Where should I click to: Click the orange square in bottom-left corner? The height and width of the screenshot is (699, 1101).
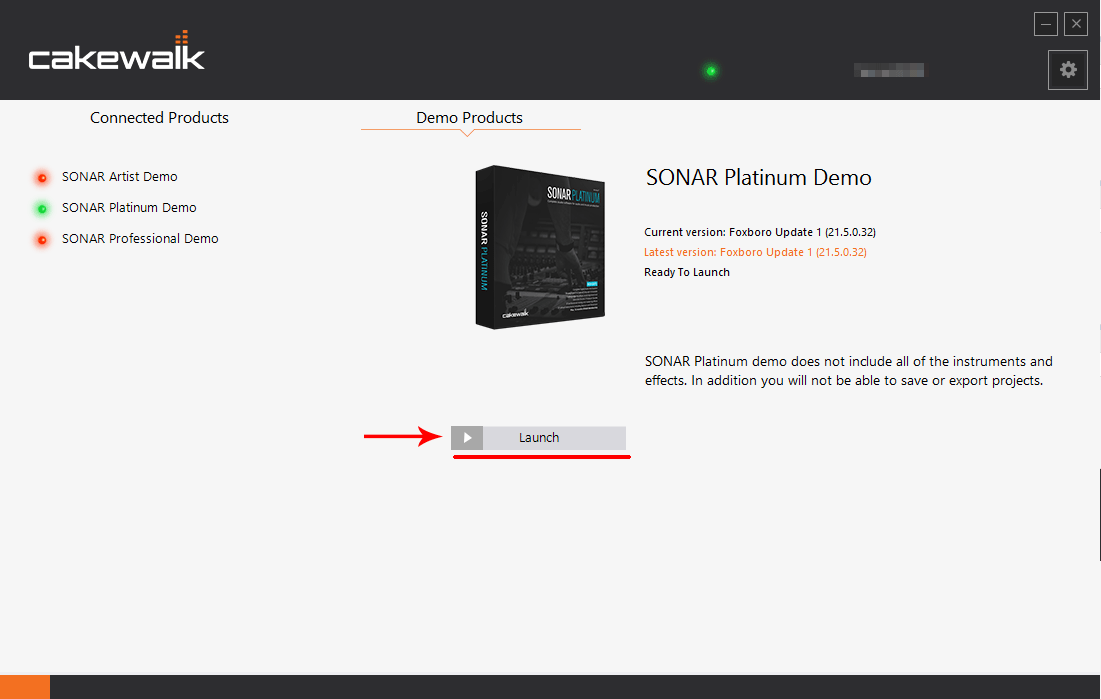coord(24,687)
